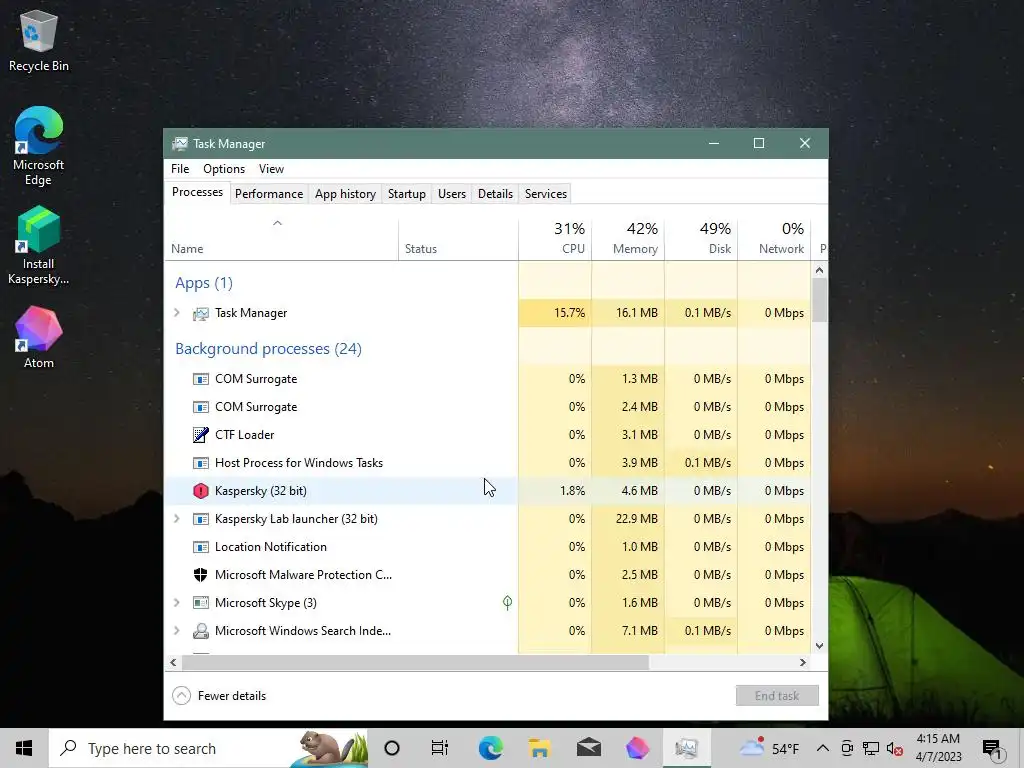Click the End task button
The width and height of the screenshot is (1024, 768).
pyautogui.click(x=777, y=696)
